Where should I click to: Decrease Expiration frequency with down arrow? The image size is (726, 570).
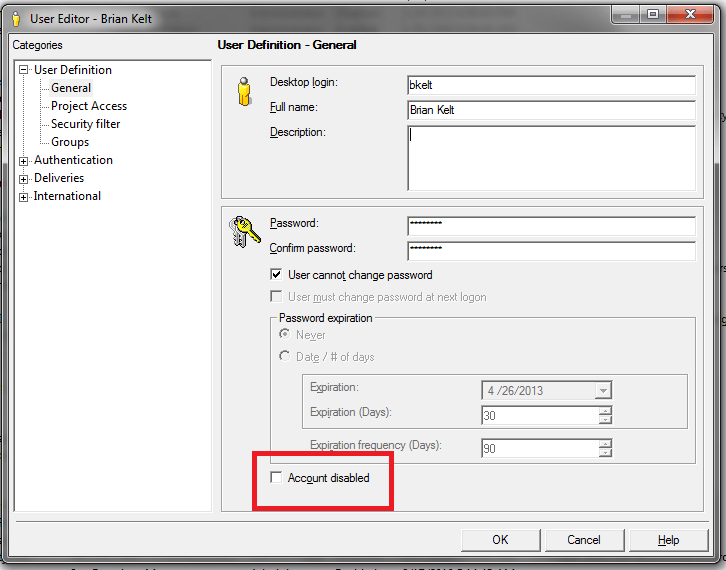click(605, 452)
